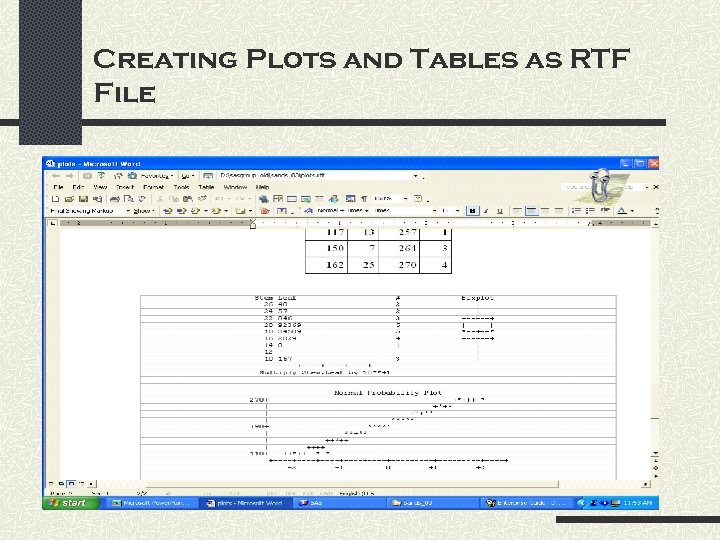Open the Zoom percentage dropdown

click(405, 199)
